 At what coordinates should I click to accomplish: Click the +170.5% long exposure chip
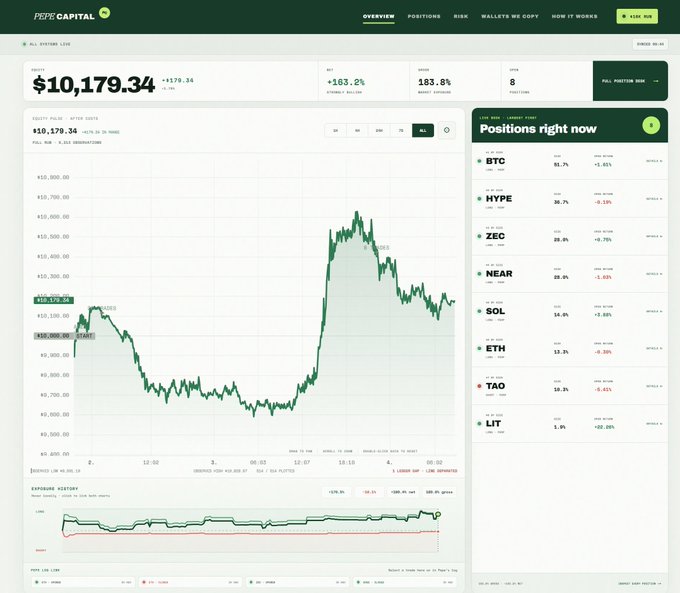(337, 492)
